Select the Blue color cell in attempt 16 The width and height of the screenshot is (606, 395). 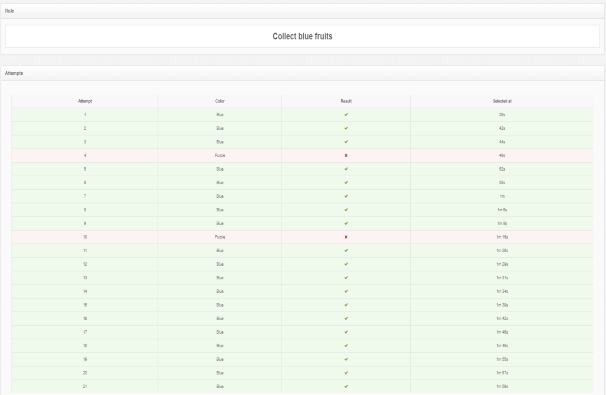(x=220, y=318)
